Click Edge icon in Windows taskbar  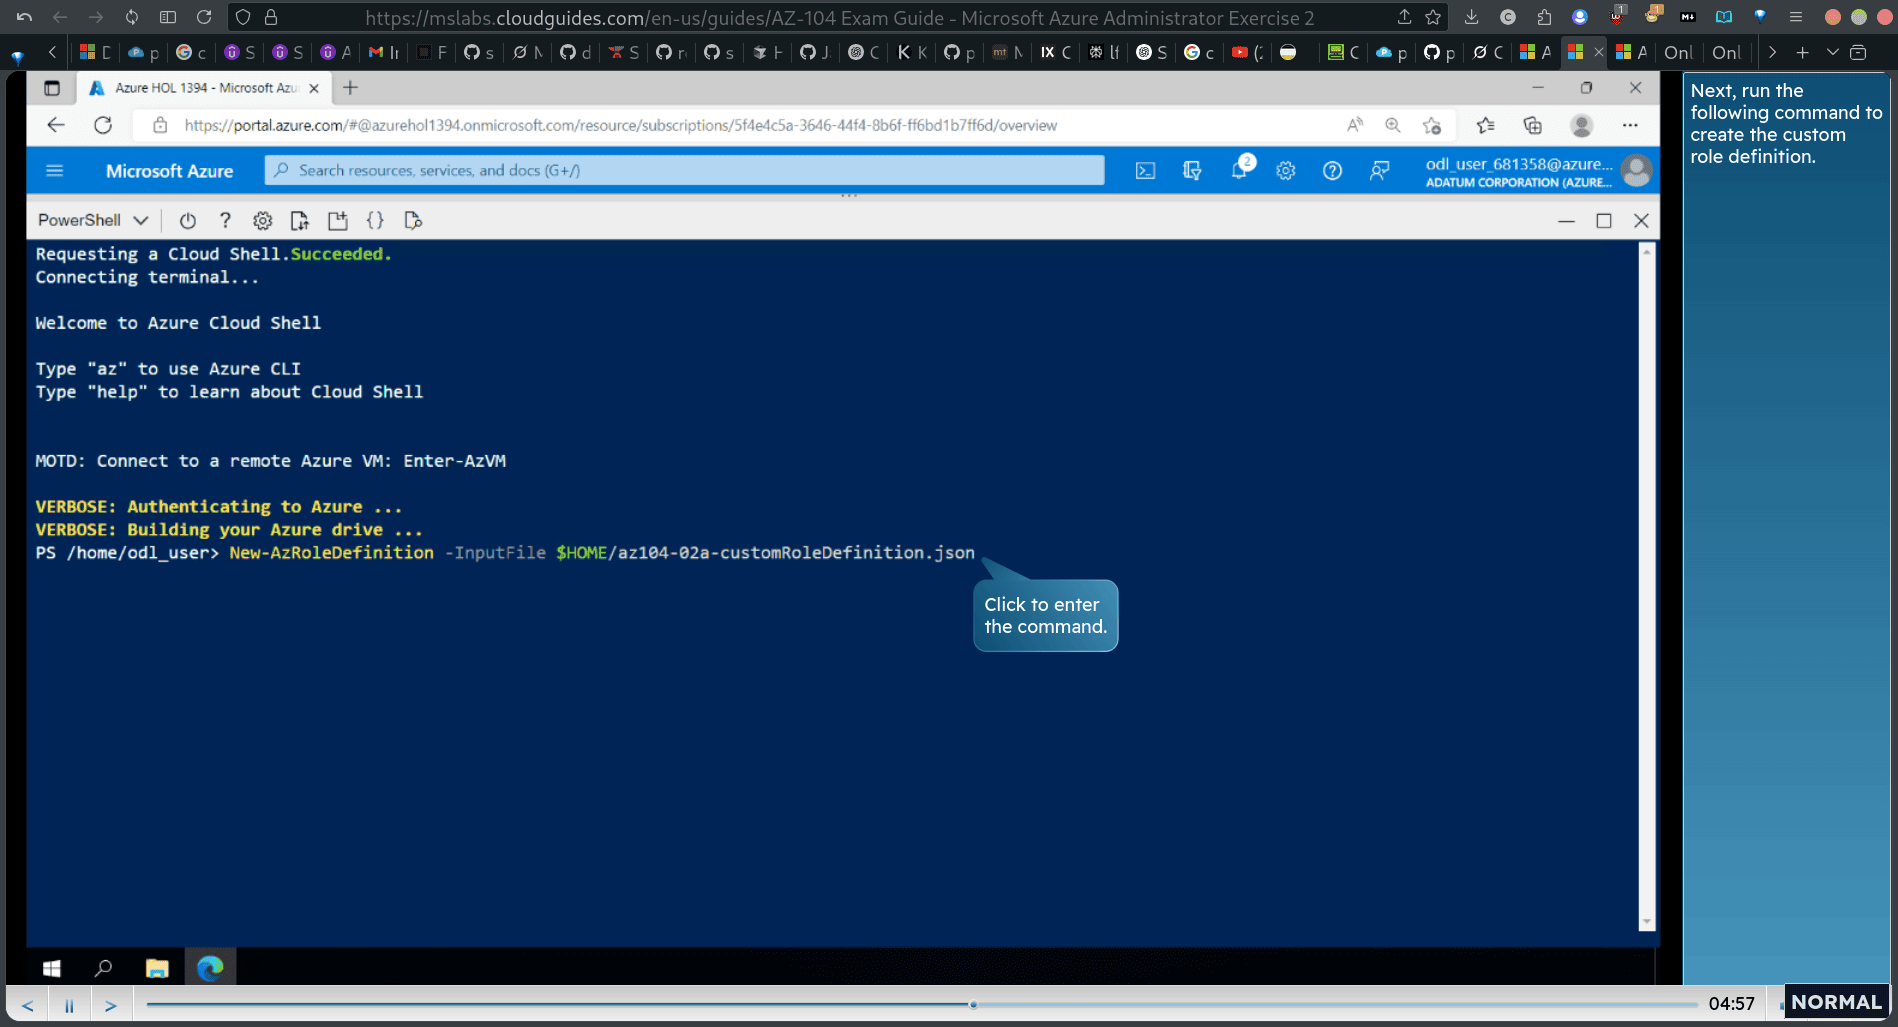(x=210, y=968)
